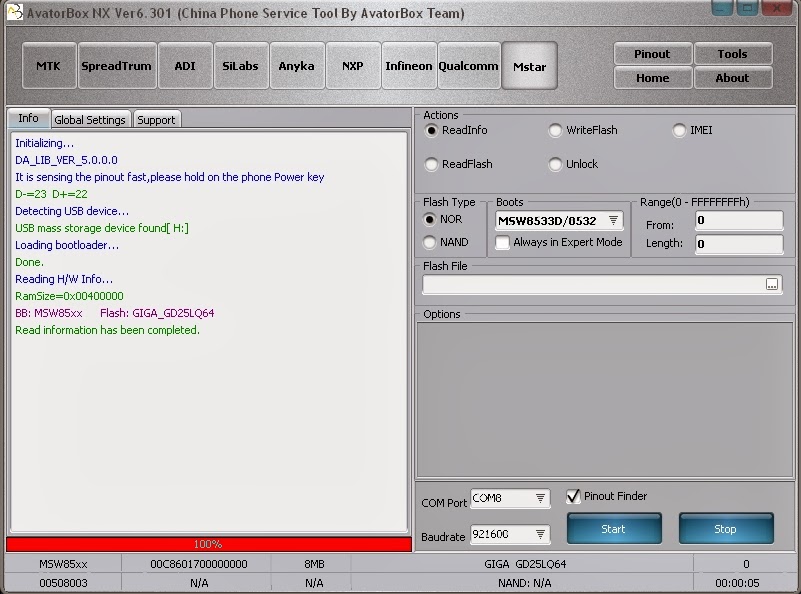Click the Options panel area

coord(605,399)
